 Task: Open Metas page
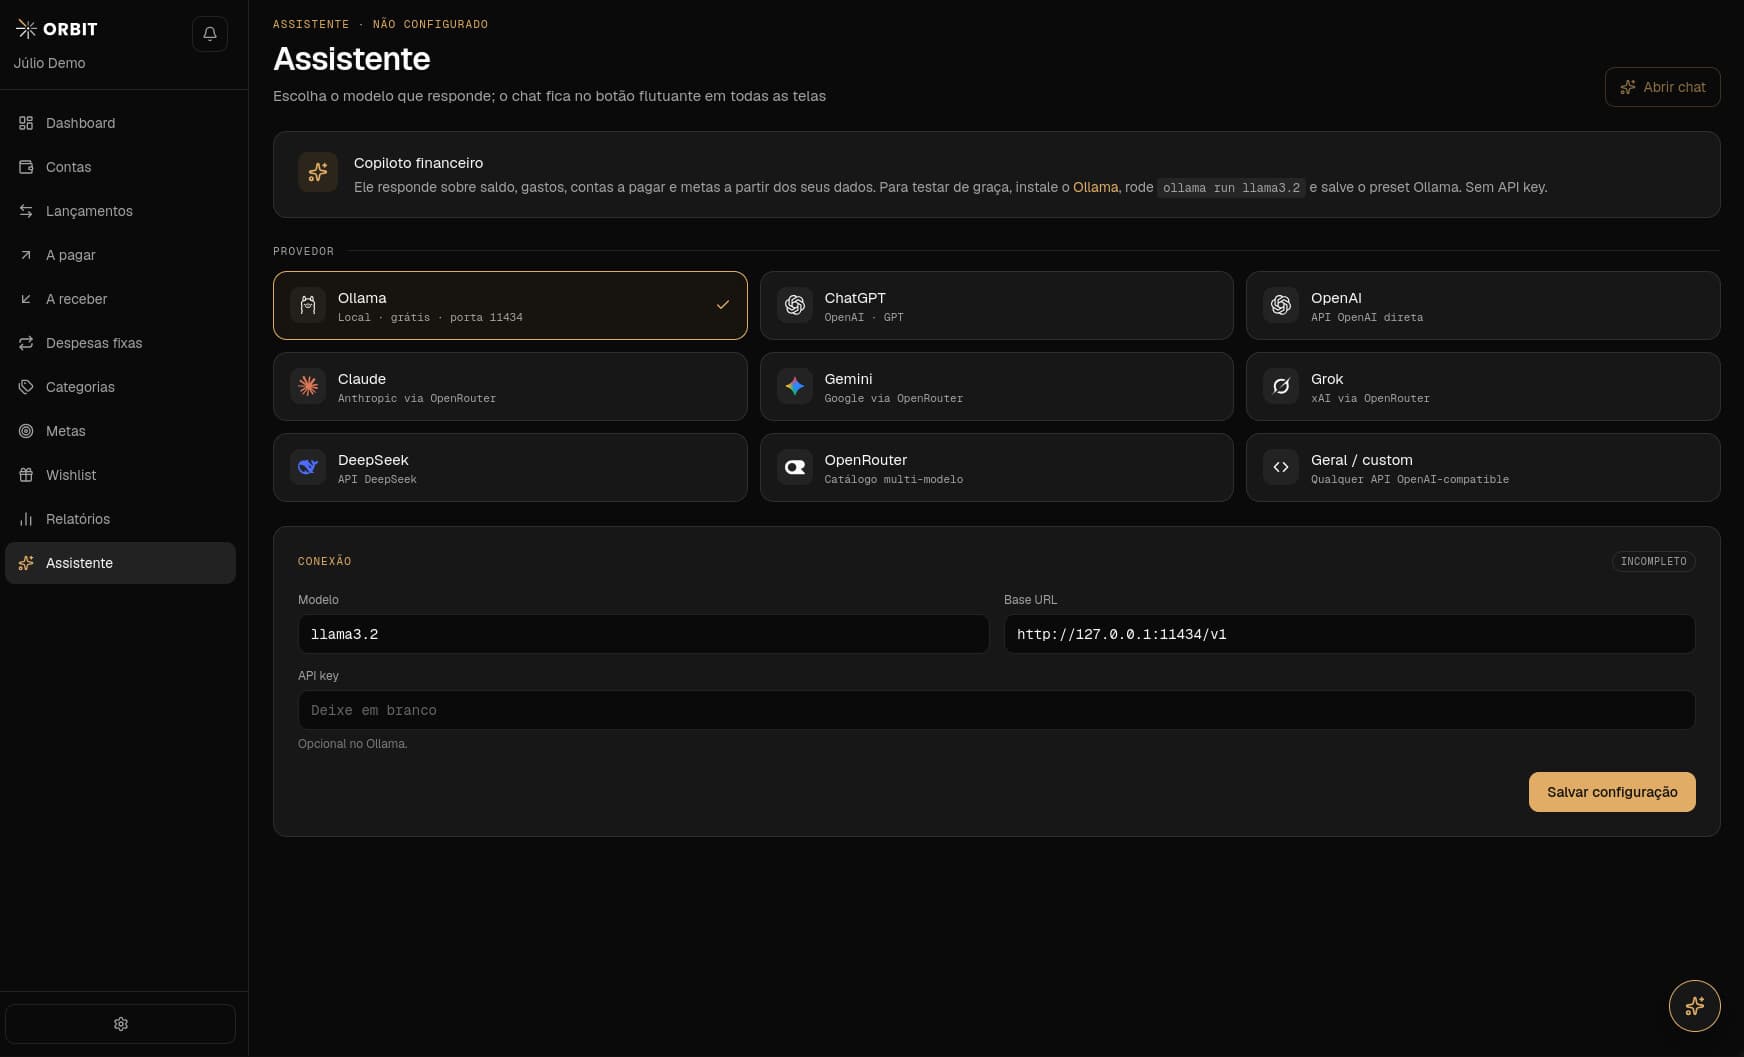click(x=121, y=431)
